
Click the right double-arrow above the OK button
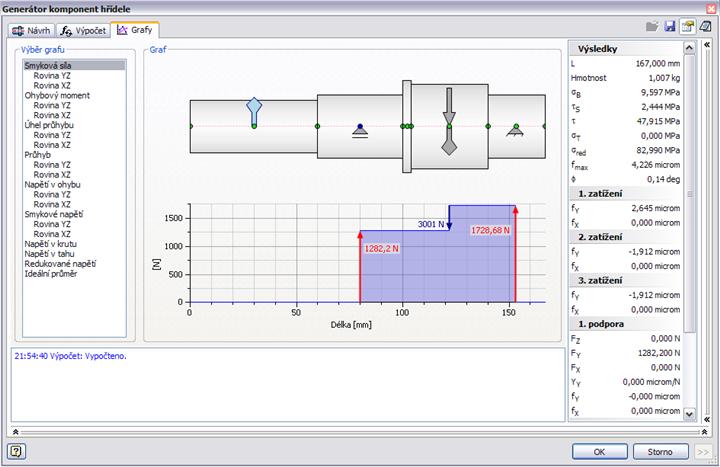(x=702, y=430)
